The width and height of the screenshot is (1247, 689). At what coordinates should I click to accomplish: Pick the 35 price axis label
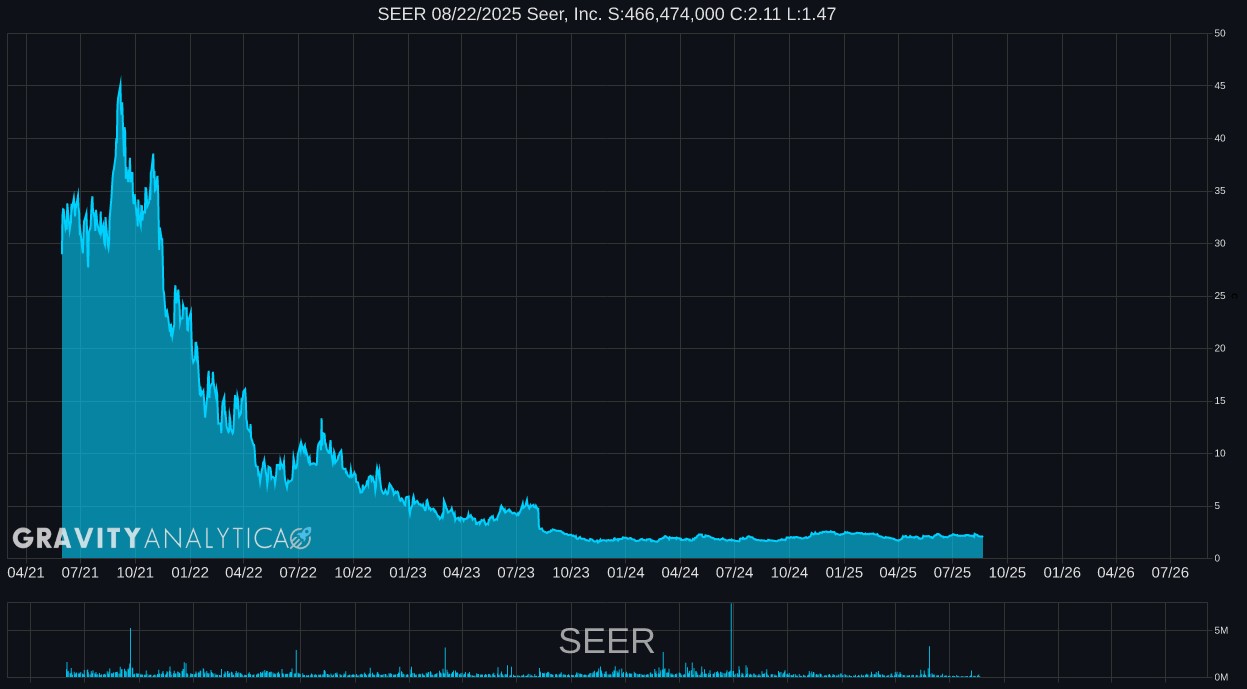point(1220,191)
